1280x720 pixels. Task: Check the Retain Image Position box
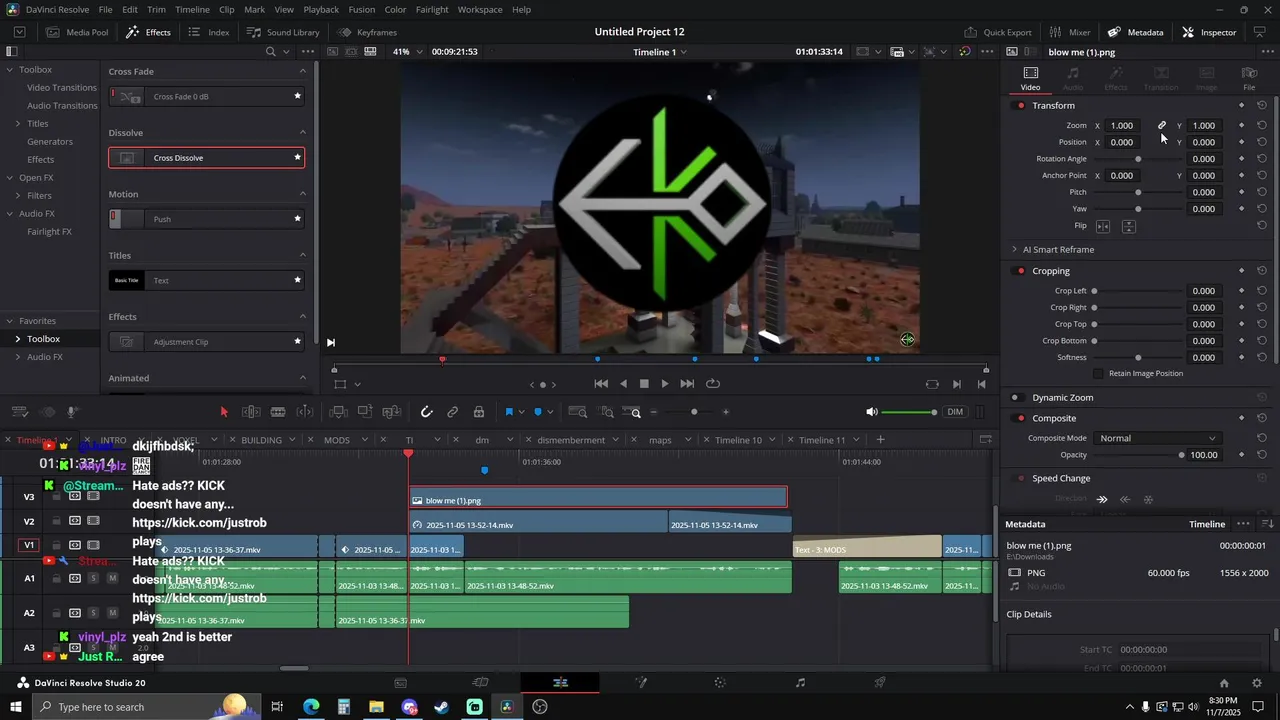click(1098, 374)
